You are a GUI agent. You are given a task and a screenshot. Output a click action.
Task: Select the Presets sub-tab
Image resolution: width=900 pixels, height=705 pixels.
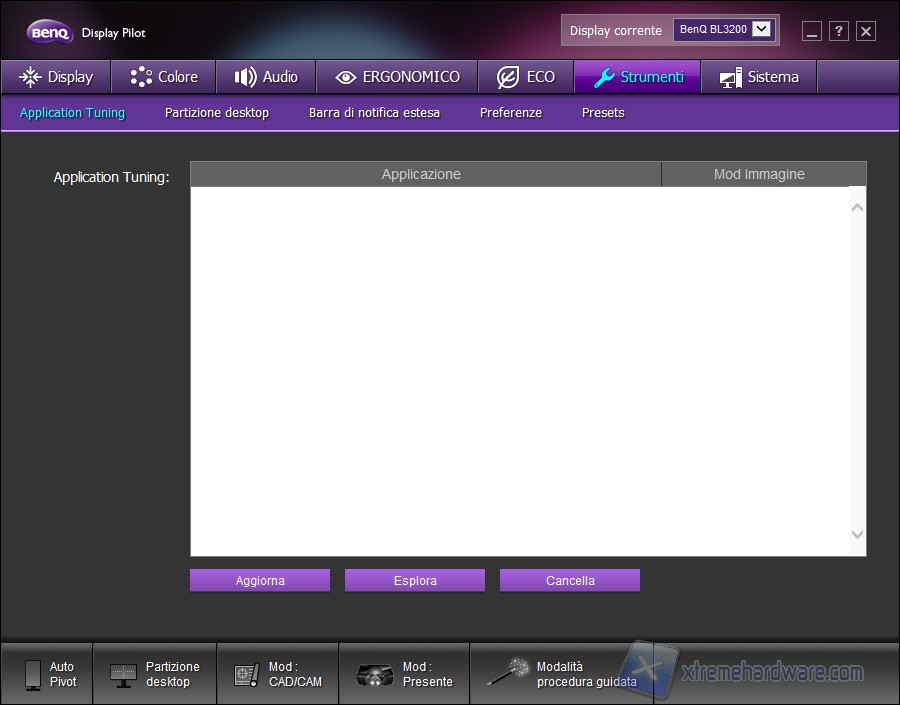603,113
